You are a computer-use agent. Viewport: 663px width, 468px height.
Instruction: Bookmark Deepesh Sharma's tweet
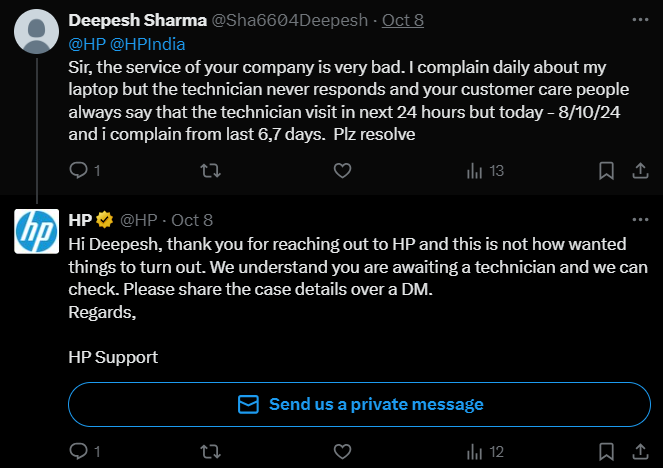[x=606, y=171]
